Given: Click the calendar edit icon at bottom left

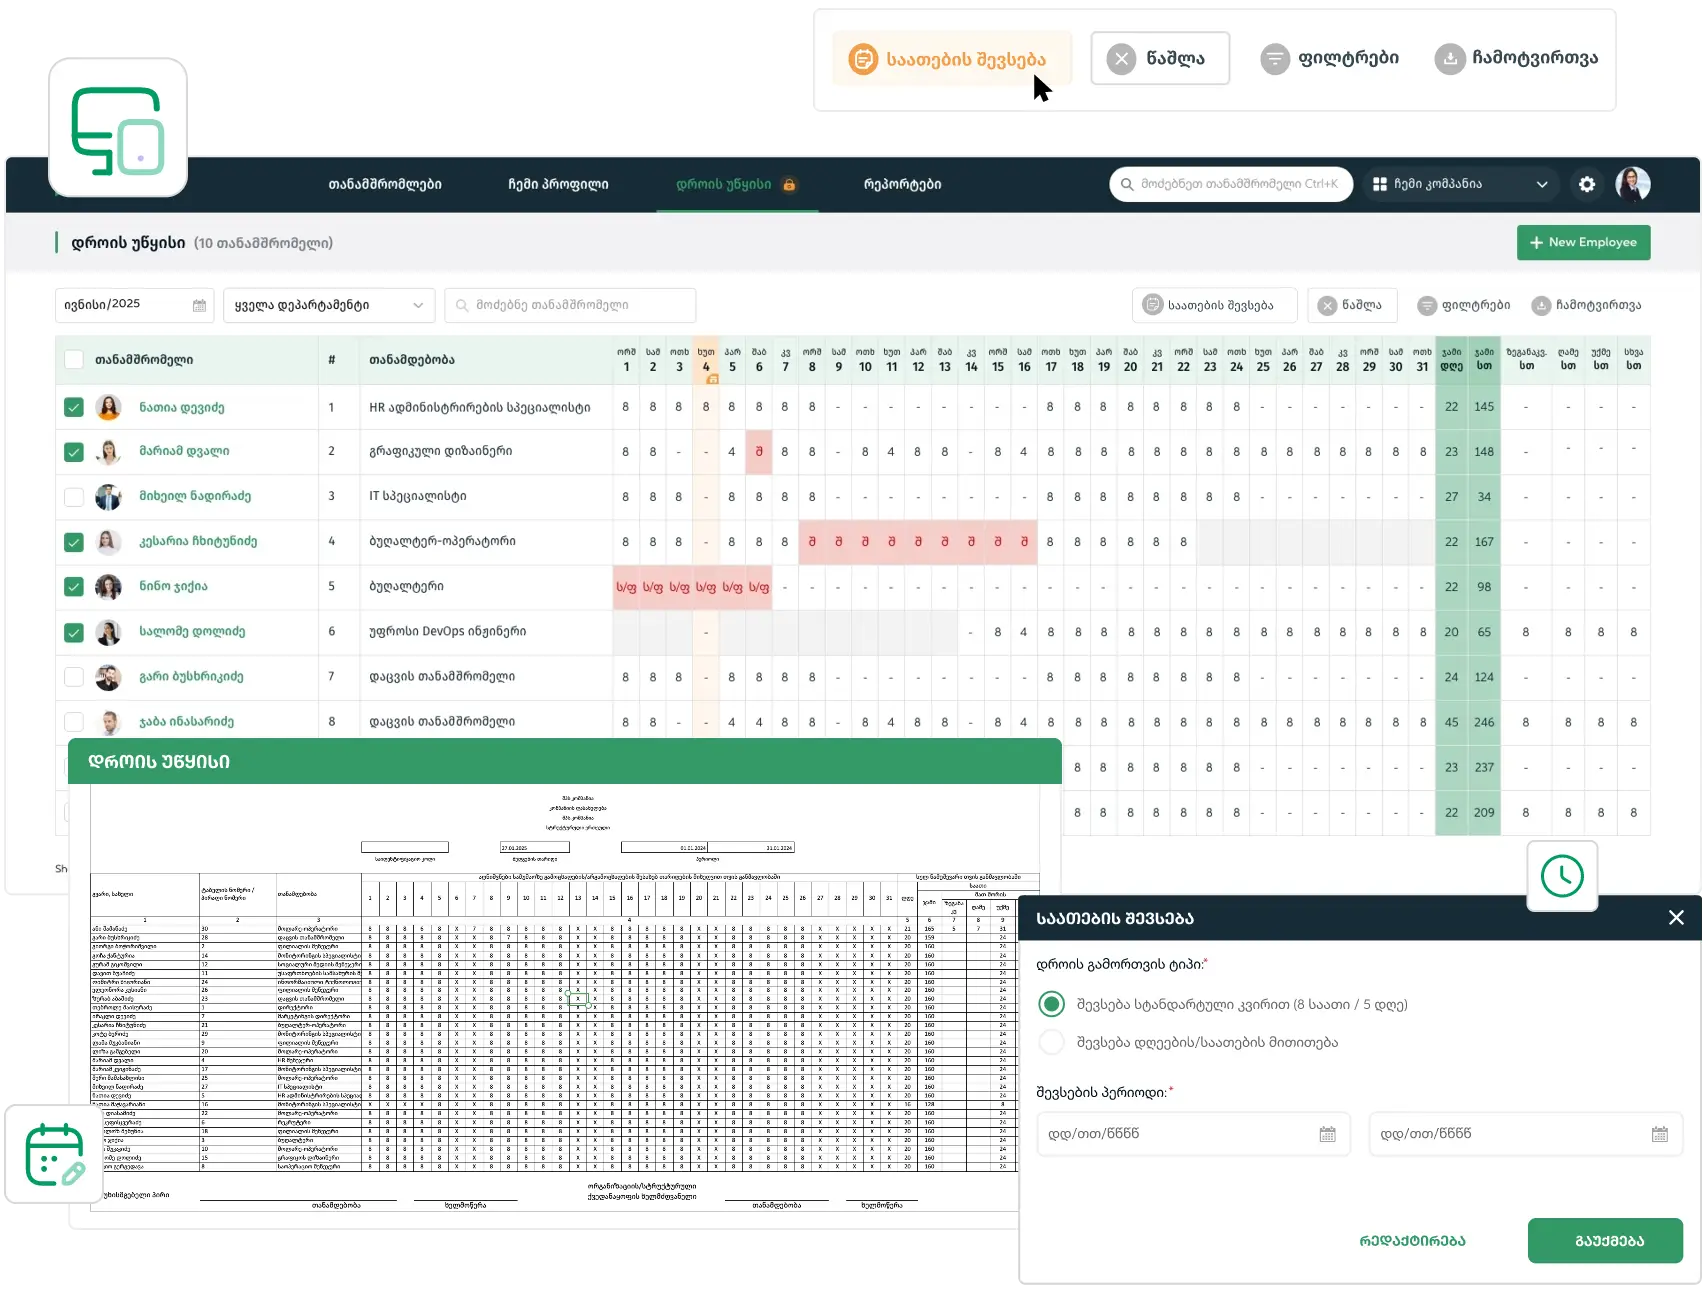Looking at the screenshot, I should 54,1155.
